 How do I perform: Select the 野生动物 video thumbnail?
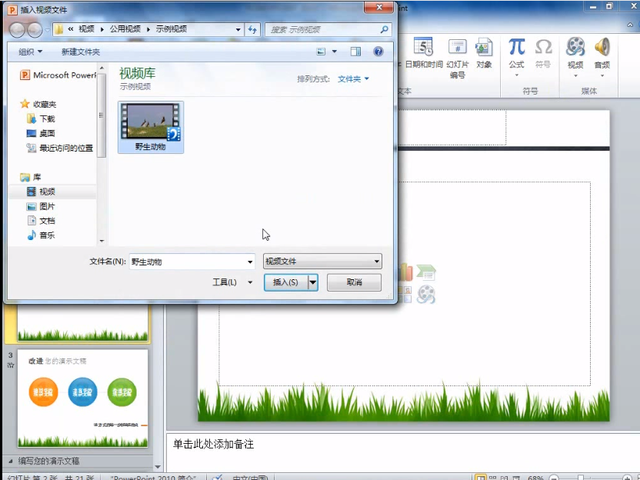click(x=151, y=123)
